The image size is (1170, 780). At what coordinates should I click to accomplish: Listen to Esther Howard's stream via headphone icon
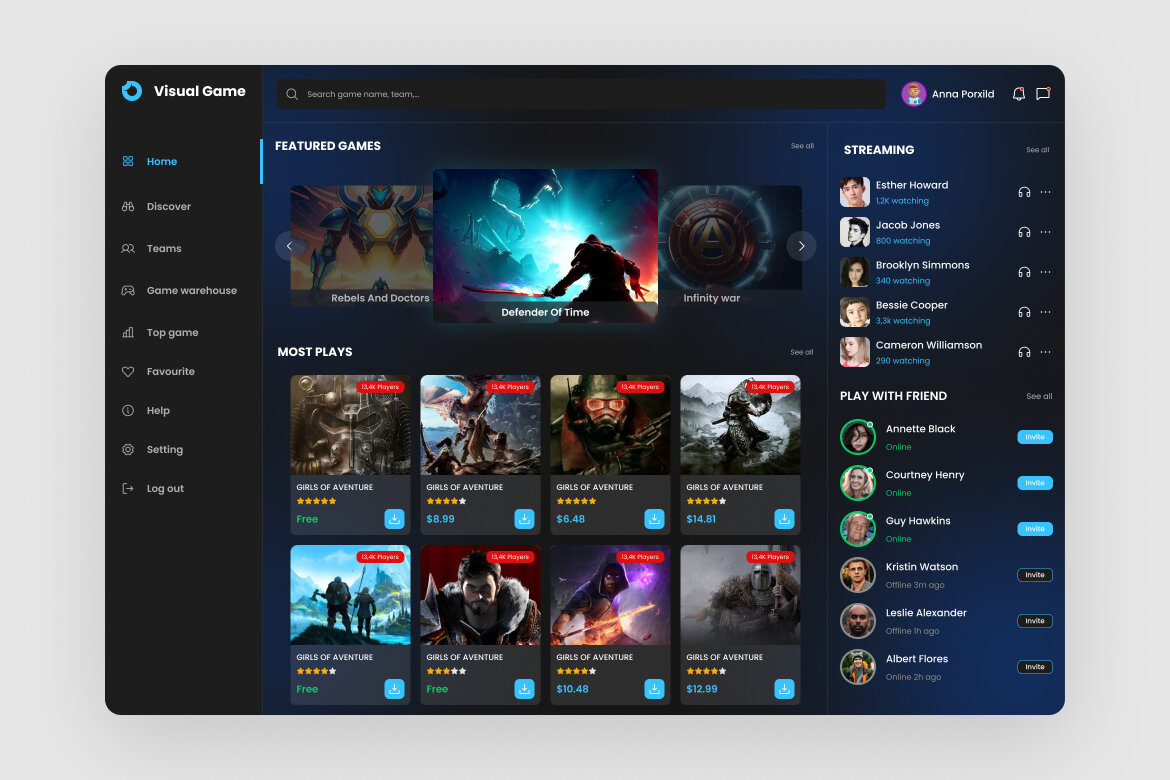1022,191
